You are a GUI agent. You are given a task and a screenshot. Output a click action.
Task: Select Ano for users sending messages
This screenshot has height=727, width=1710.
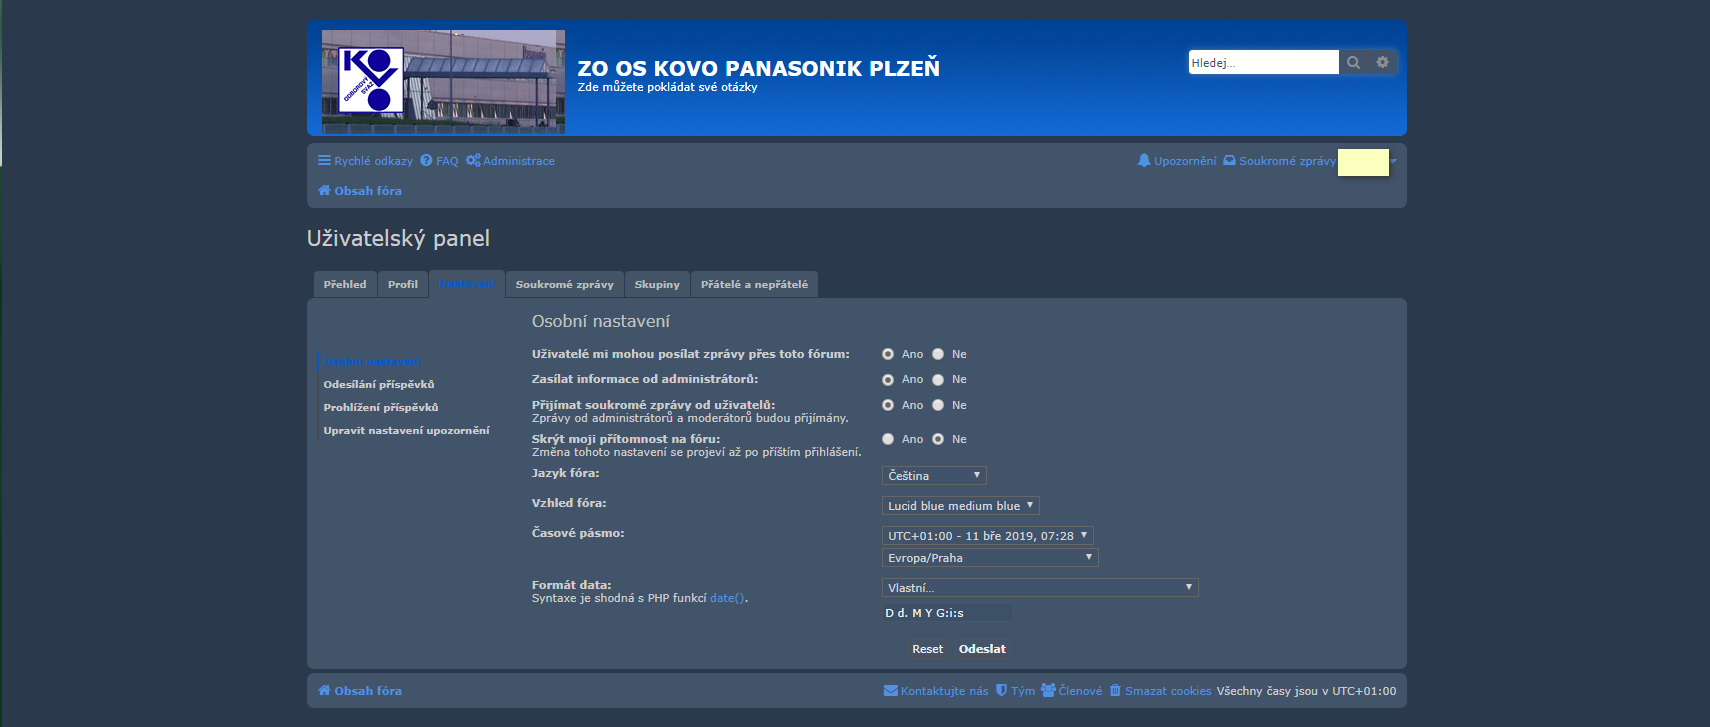888,354
